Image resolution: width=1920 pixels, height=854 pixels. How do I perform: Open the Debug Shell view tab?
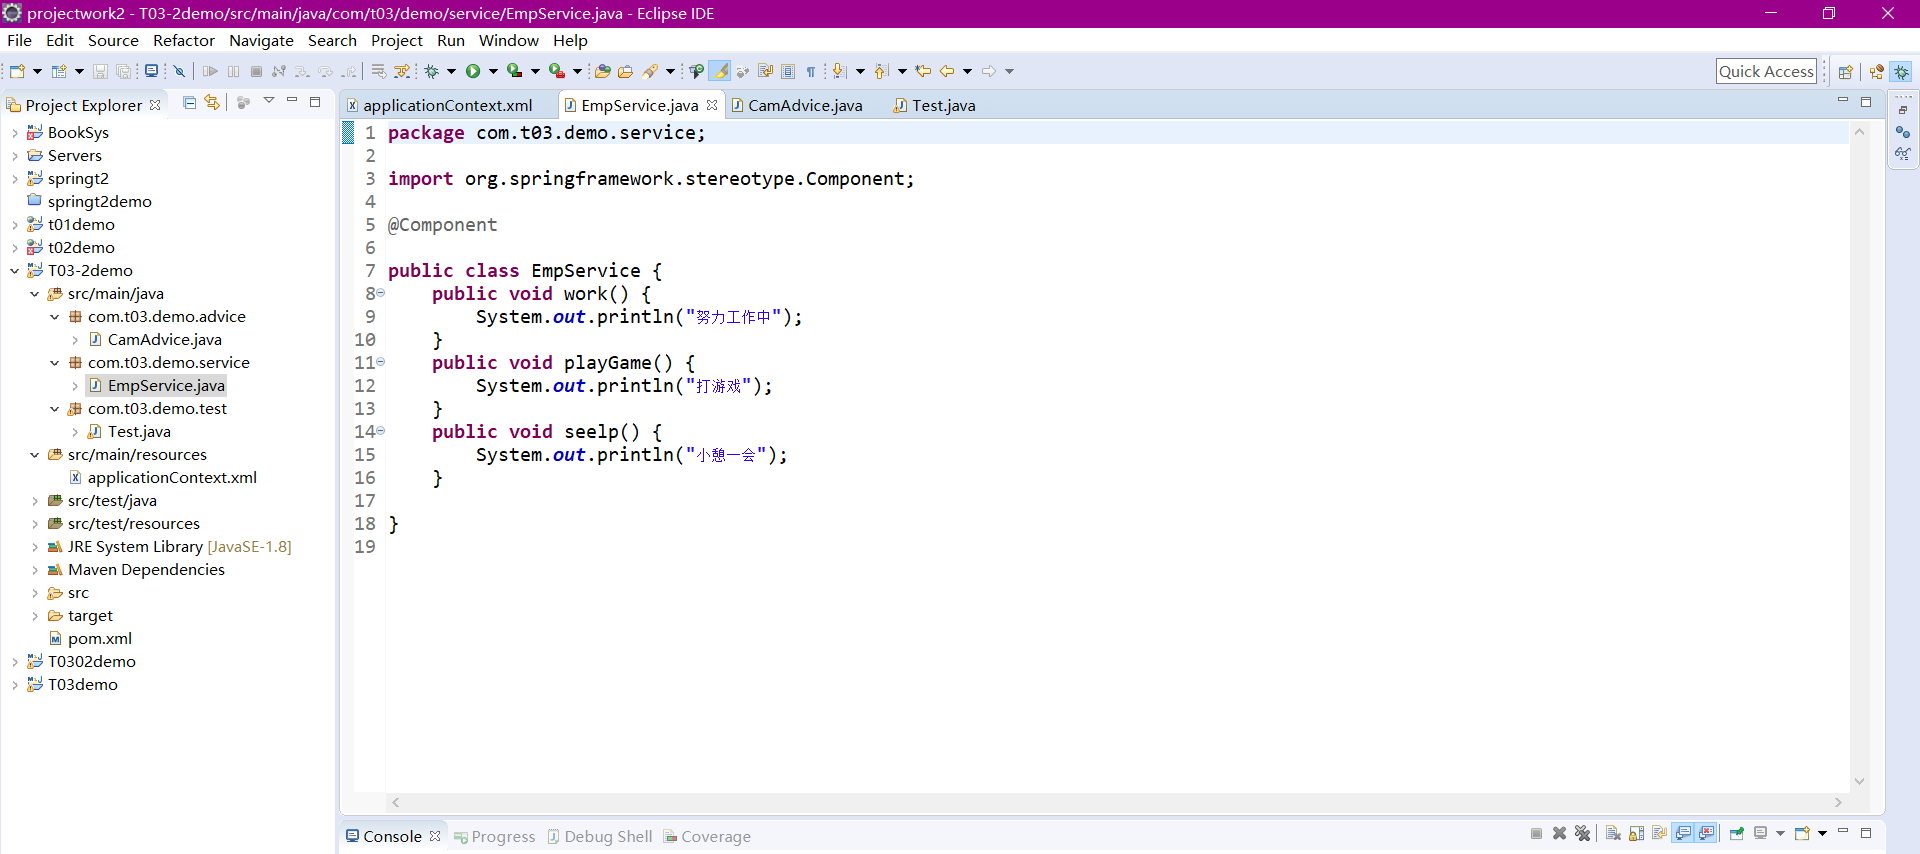click(600, 836)
